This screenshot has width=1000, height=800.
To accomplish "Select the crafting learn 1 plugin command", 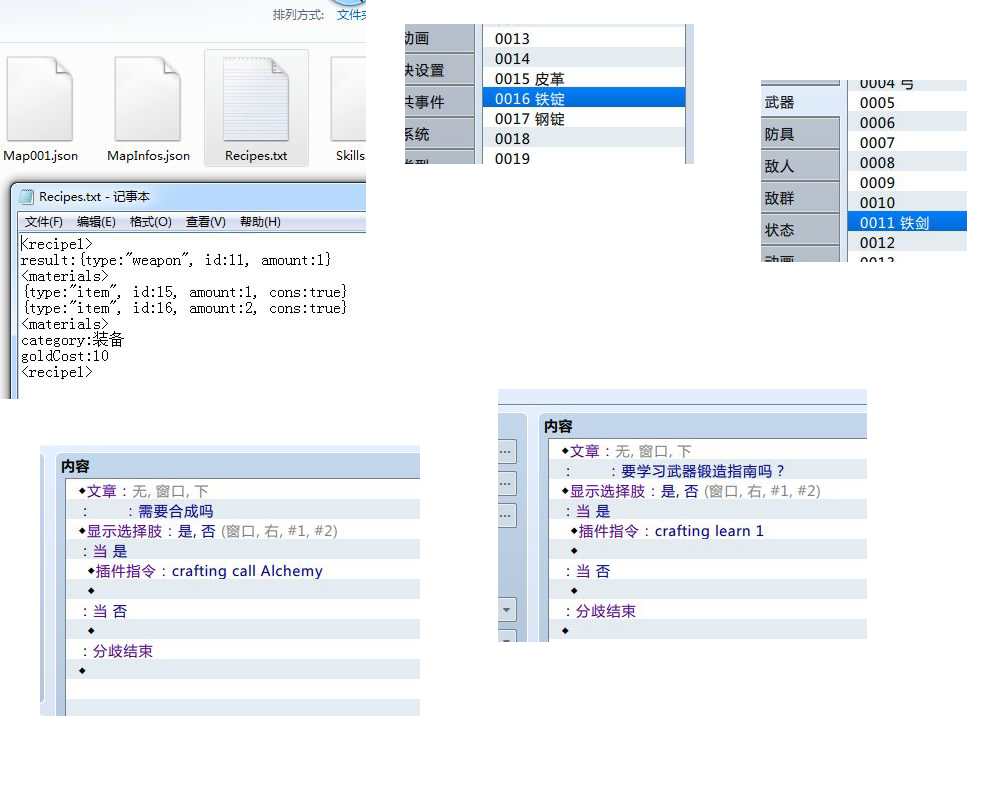I will coord(708,531).
